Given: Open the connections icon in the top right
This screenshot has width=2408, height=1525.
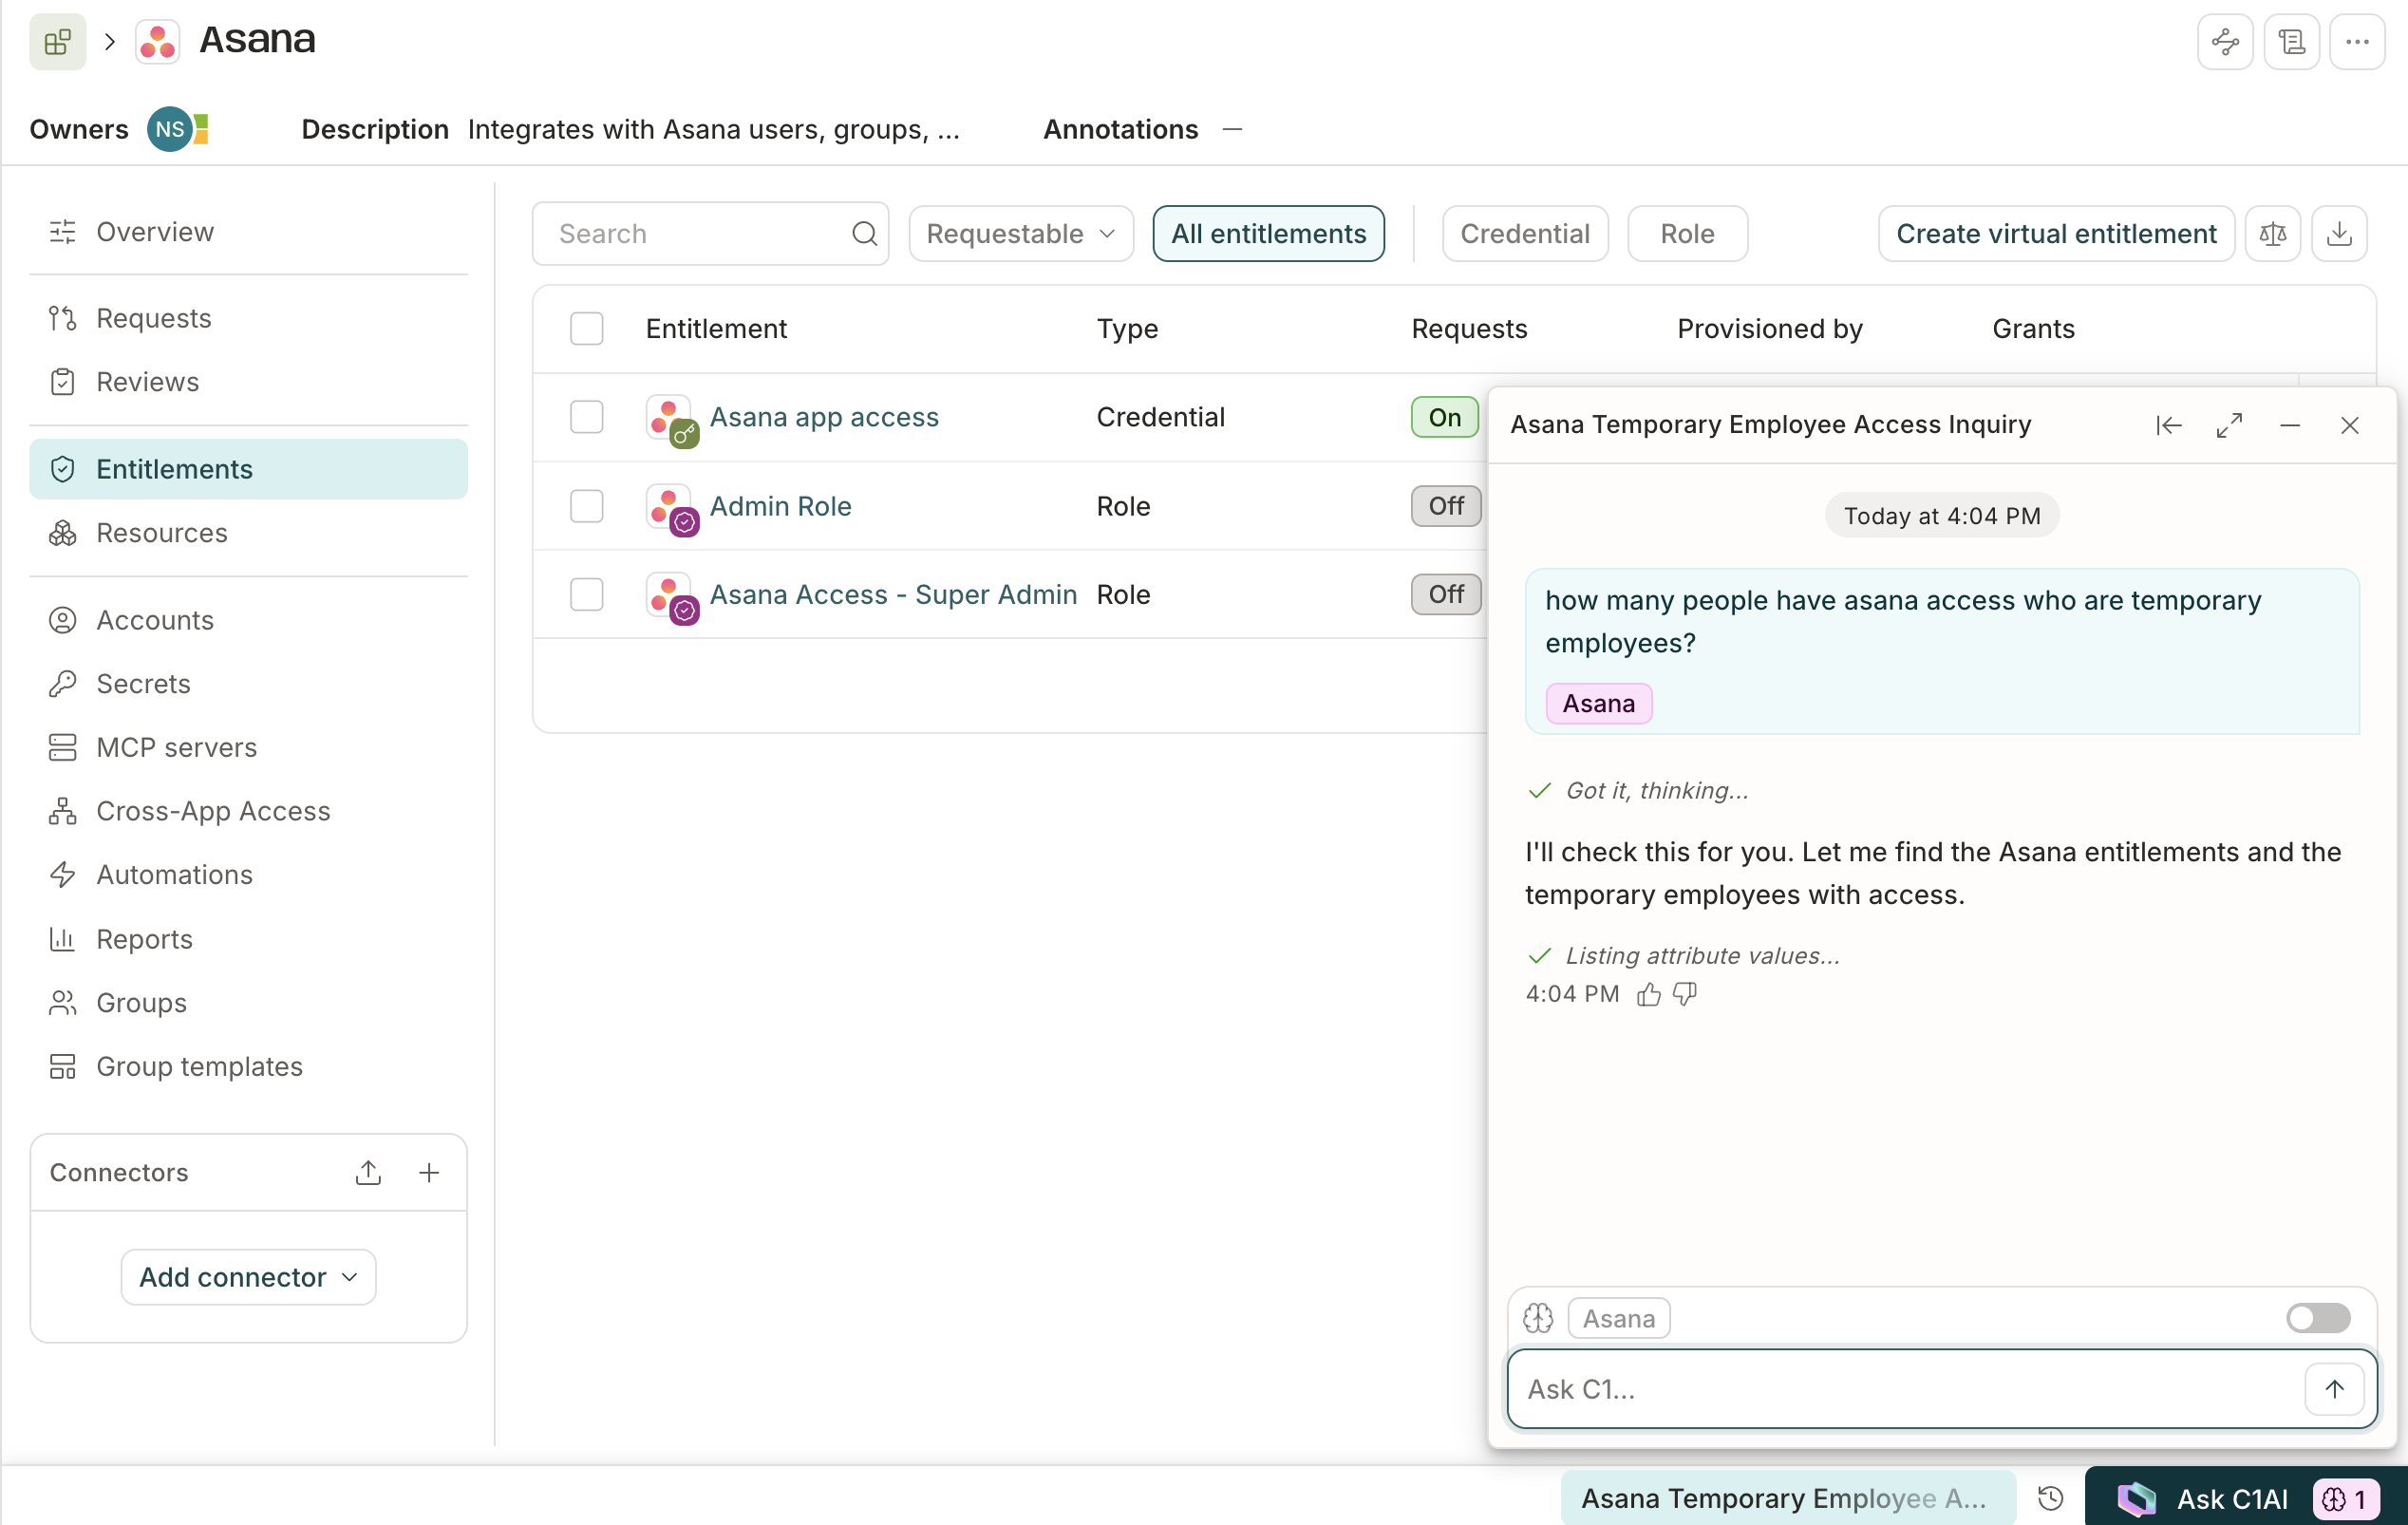Looking at the screenshot, I should (2225, 42).
